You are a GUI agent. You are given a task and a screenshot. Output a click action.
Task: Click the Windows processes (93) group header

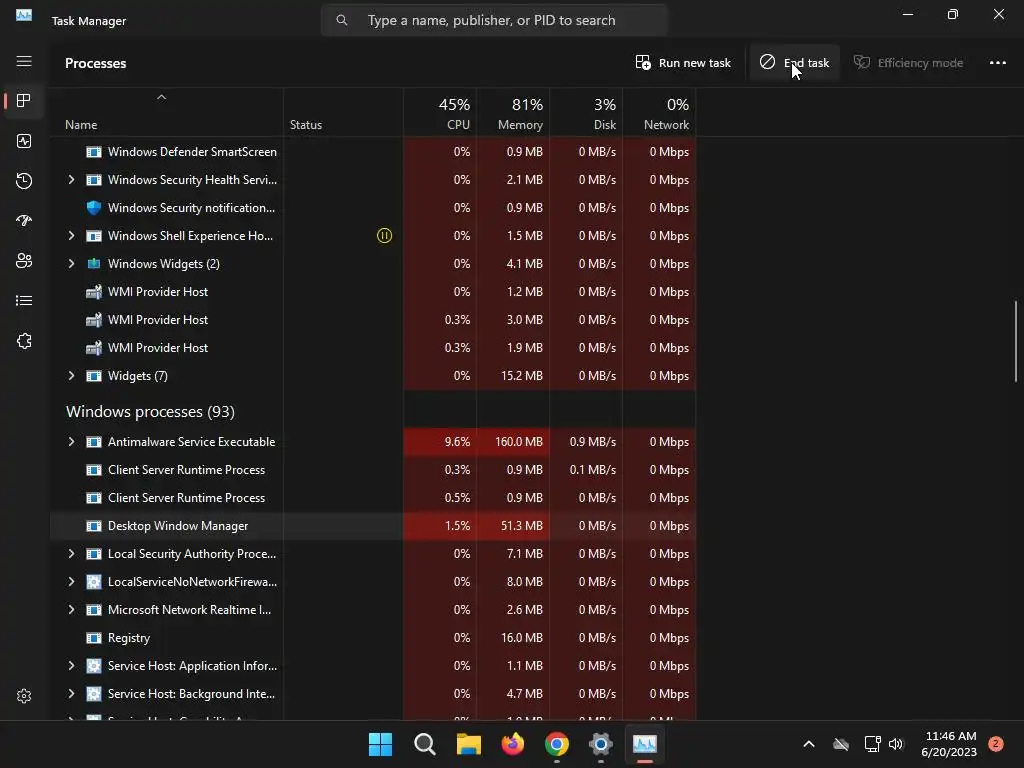point(150,411)
